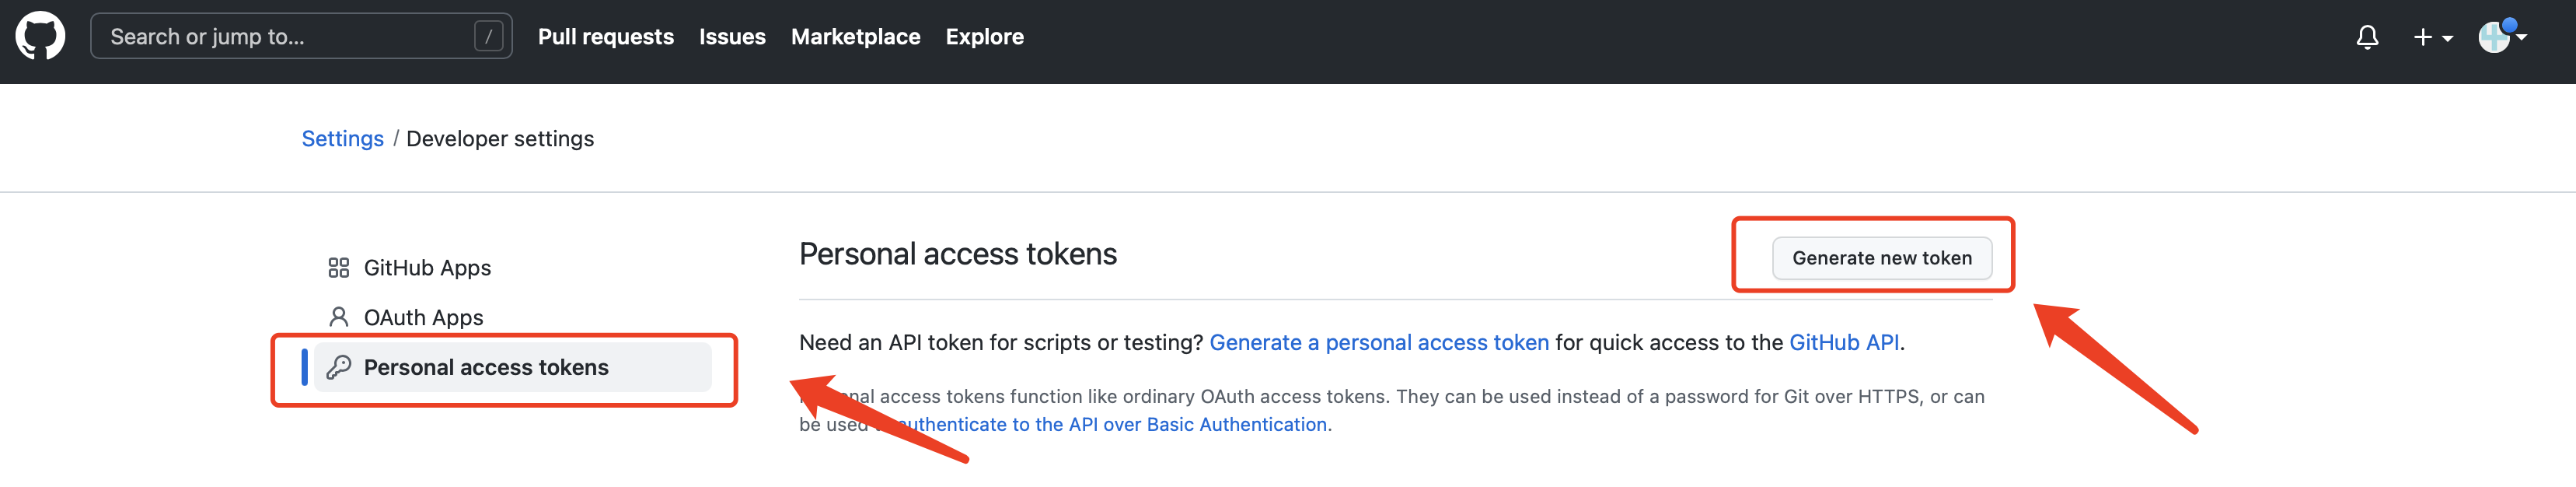The height and width of the screenshot is (487, 2576).
Task: Open the GitHub API link
Action: point(1843,343)
